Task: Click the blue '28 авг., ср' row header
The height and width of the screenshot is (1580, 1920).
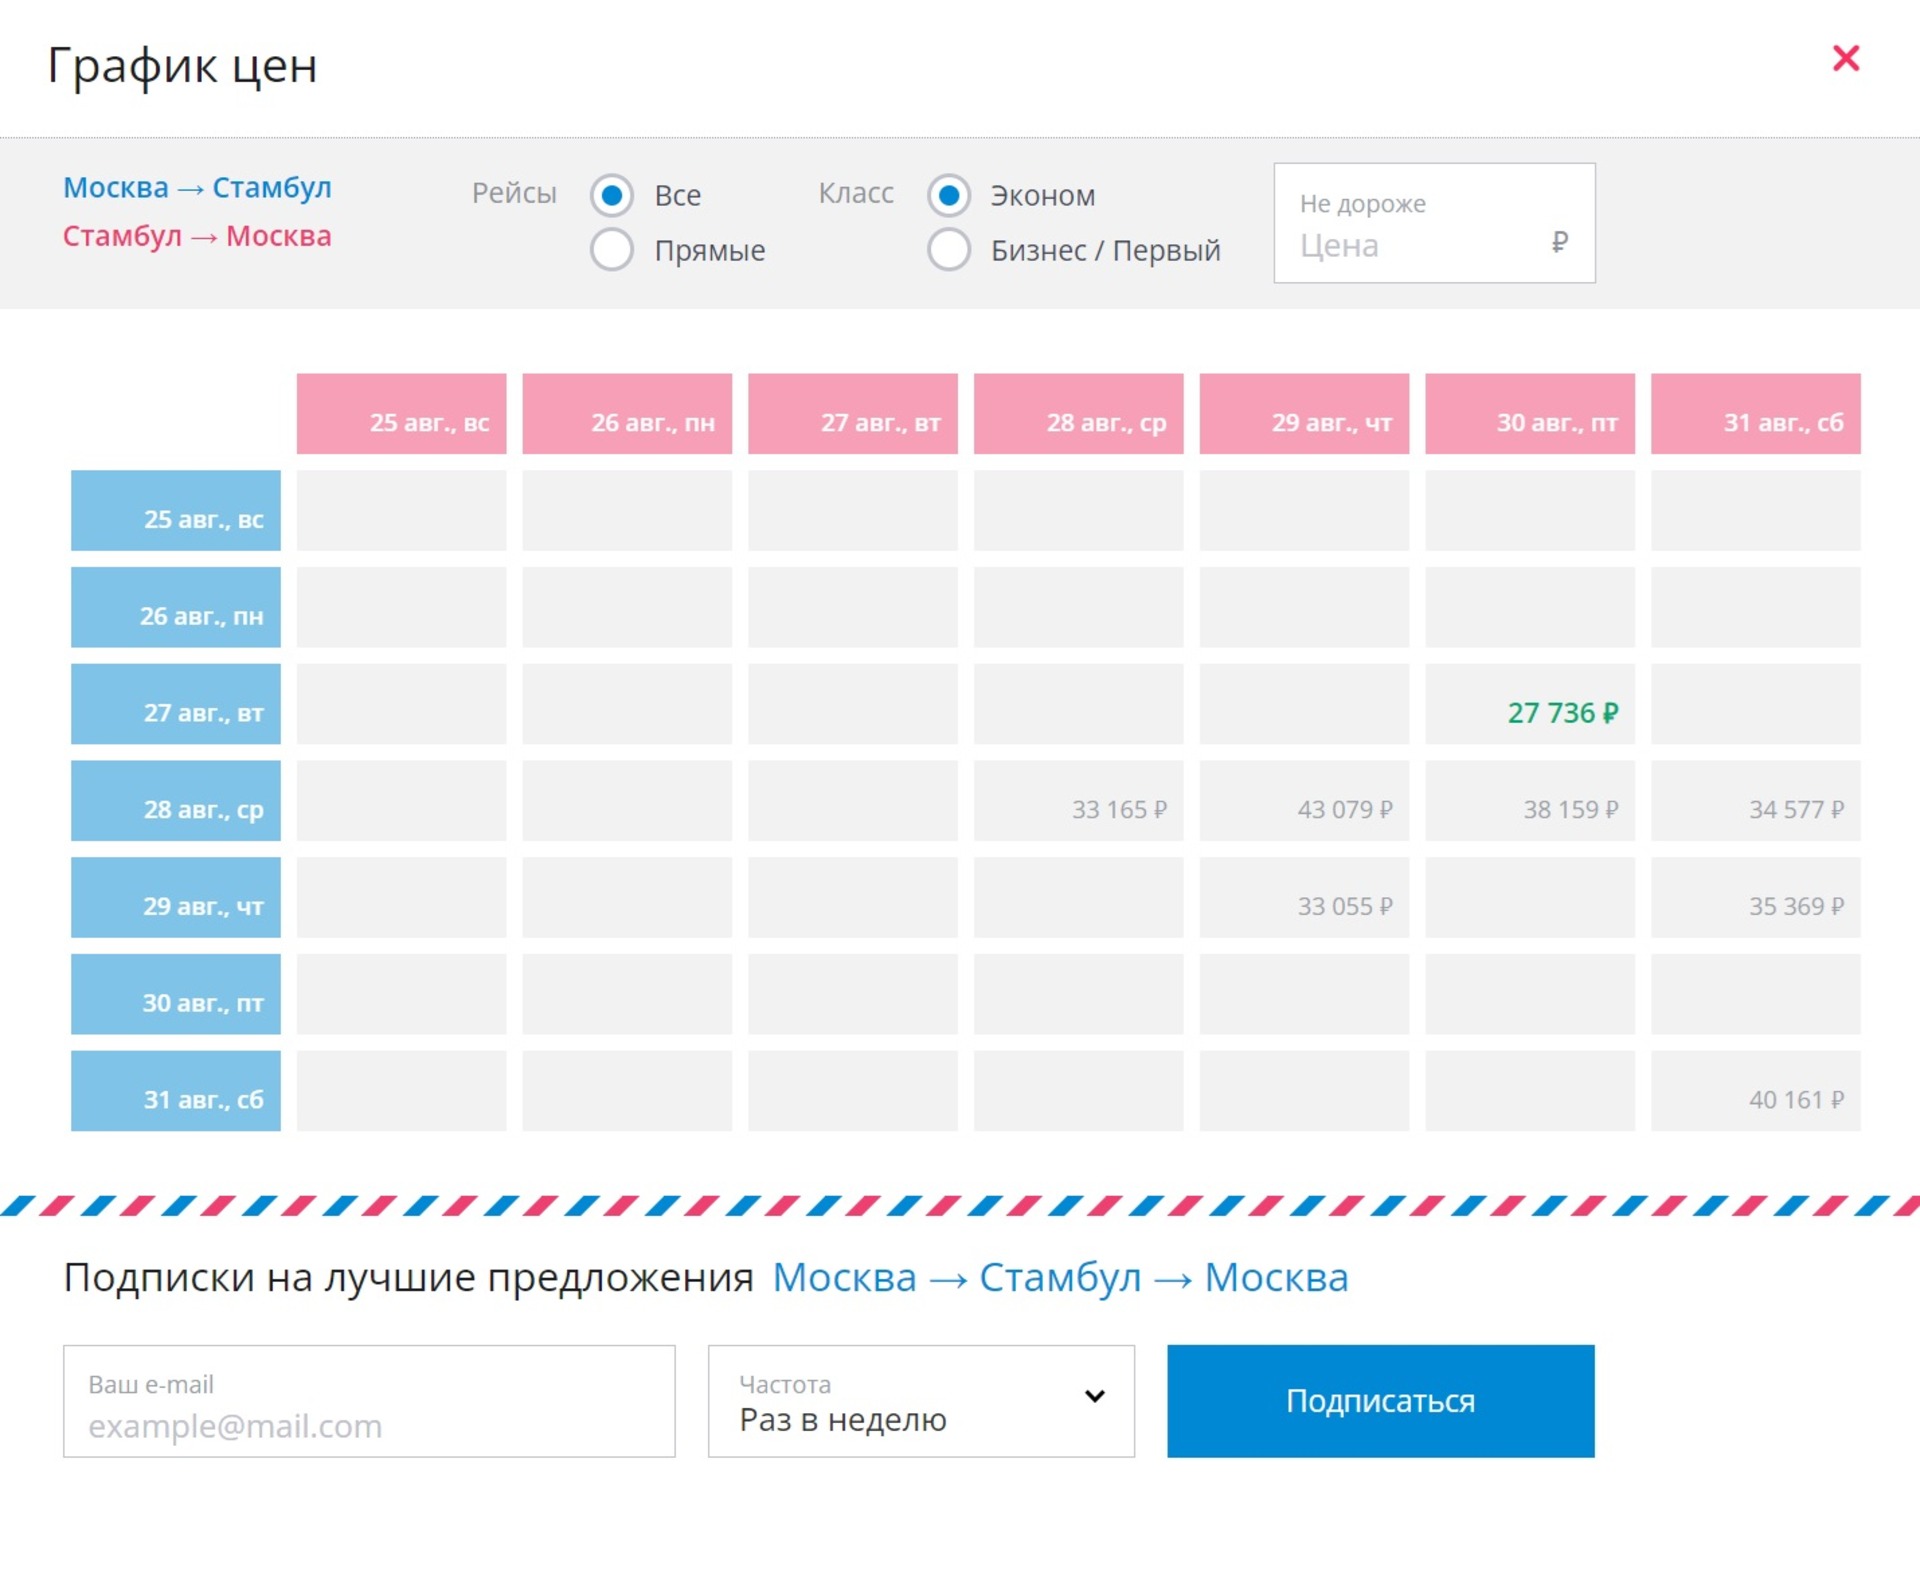Action: tap(176, 802)
